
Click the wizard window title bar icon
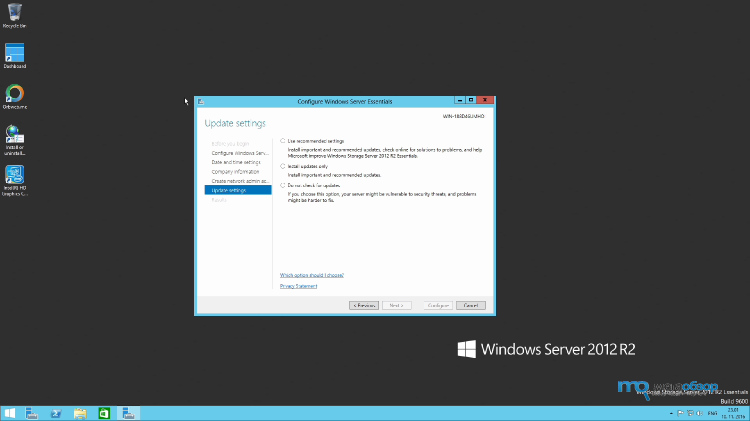coord(201,101)
